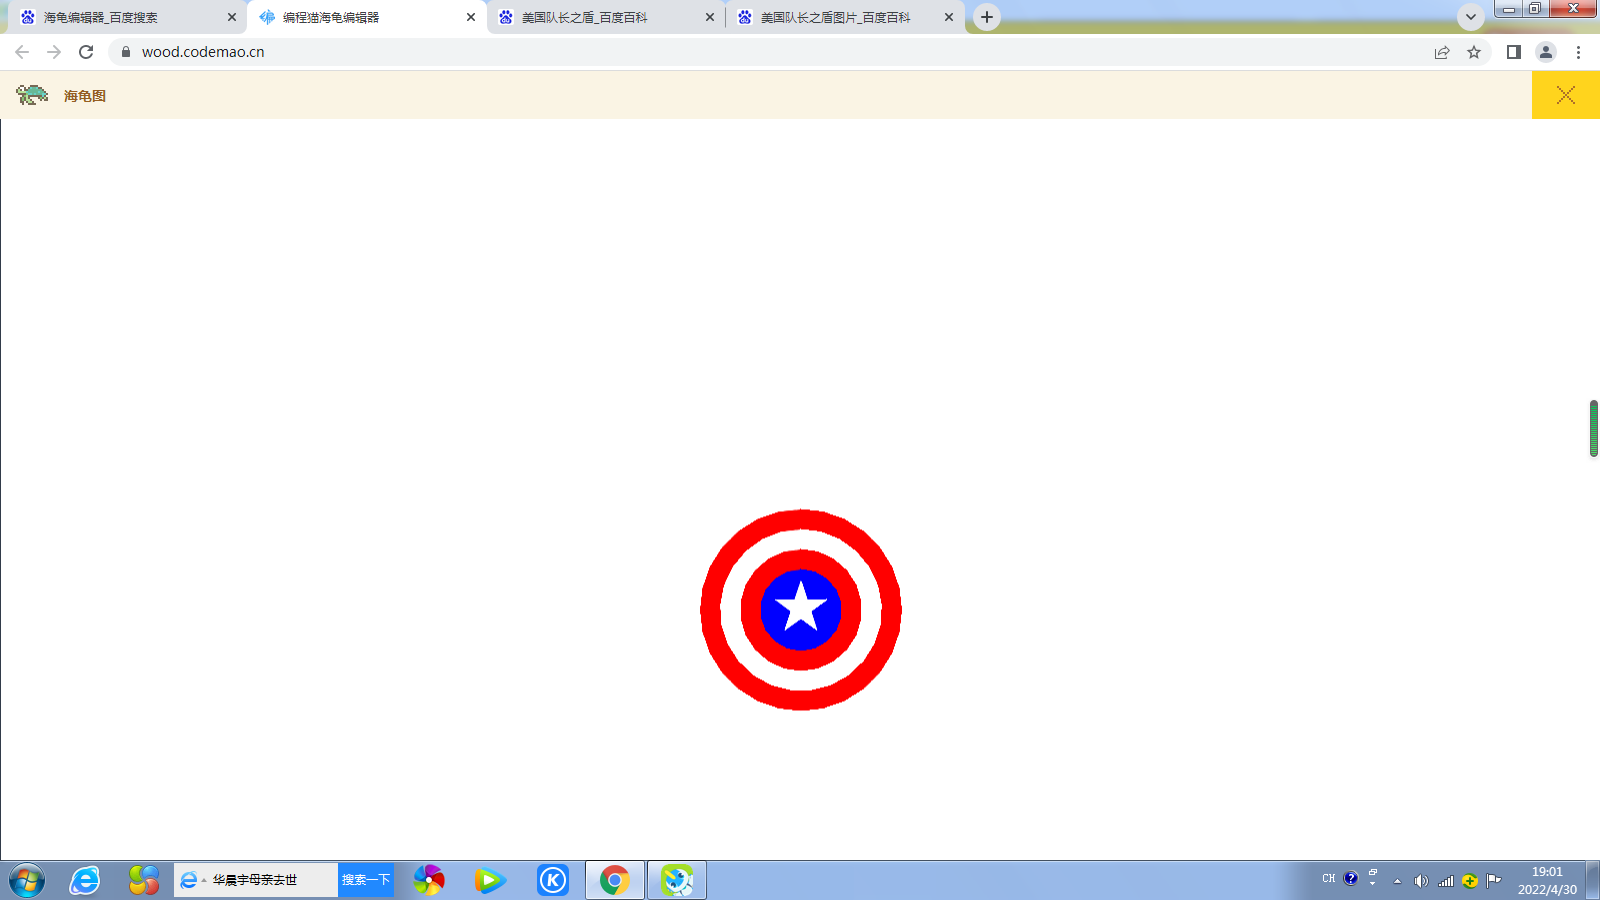Switch the CH input language indicator
The image size is (1600, 900).
pos(1329,879)
